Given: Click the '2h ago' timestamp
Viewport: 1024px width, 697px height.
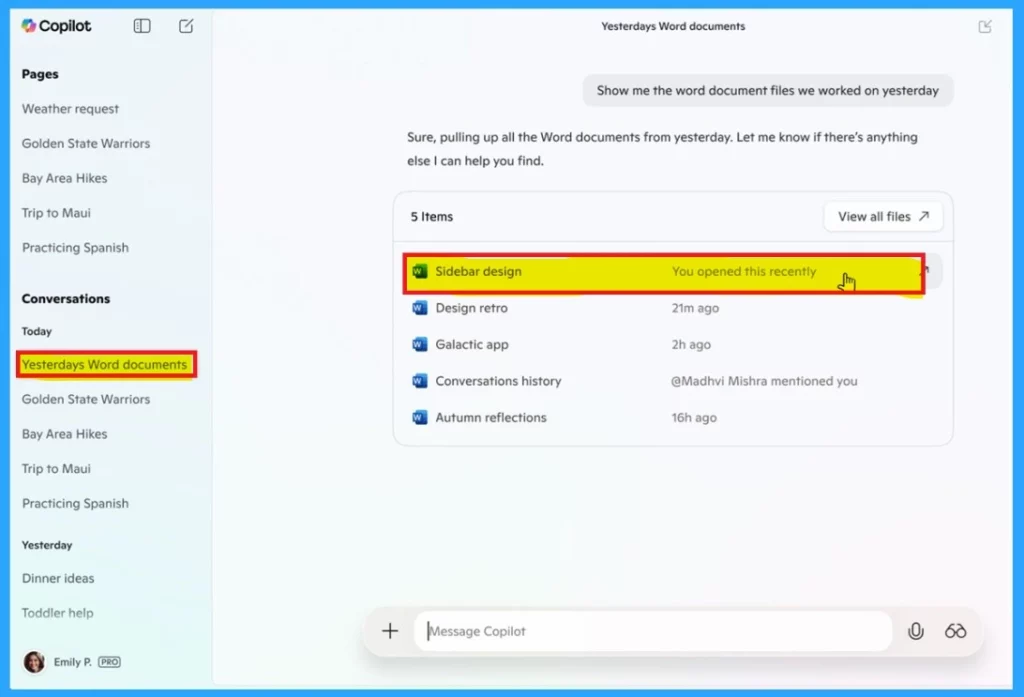Looking at the screenshot, I should point(691,345).
